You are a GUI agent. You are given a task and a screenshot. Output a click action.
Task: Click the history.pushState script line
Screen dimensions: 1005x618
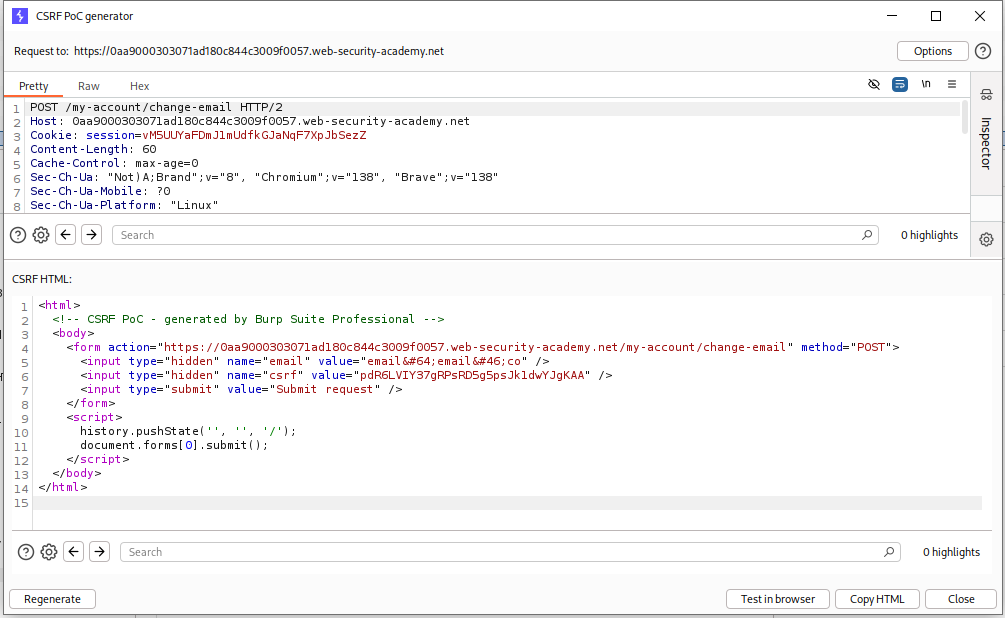pos(188,431)
